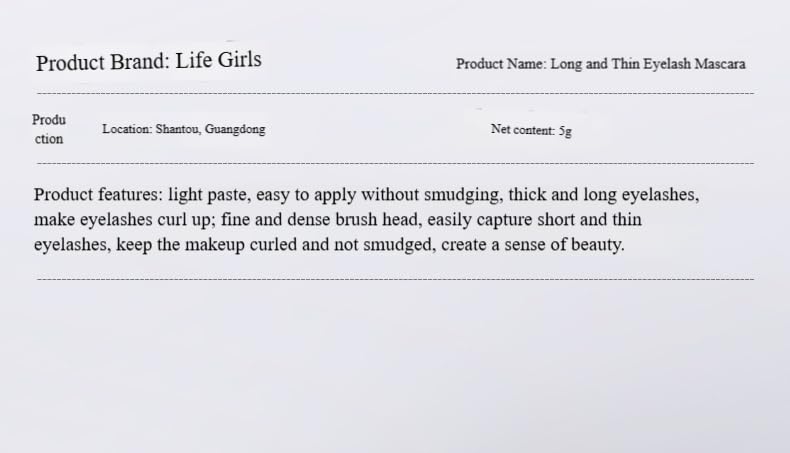Click Location: Shantou, Guangdong
790x453 pixels.
click(x=184, y=129)
